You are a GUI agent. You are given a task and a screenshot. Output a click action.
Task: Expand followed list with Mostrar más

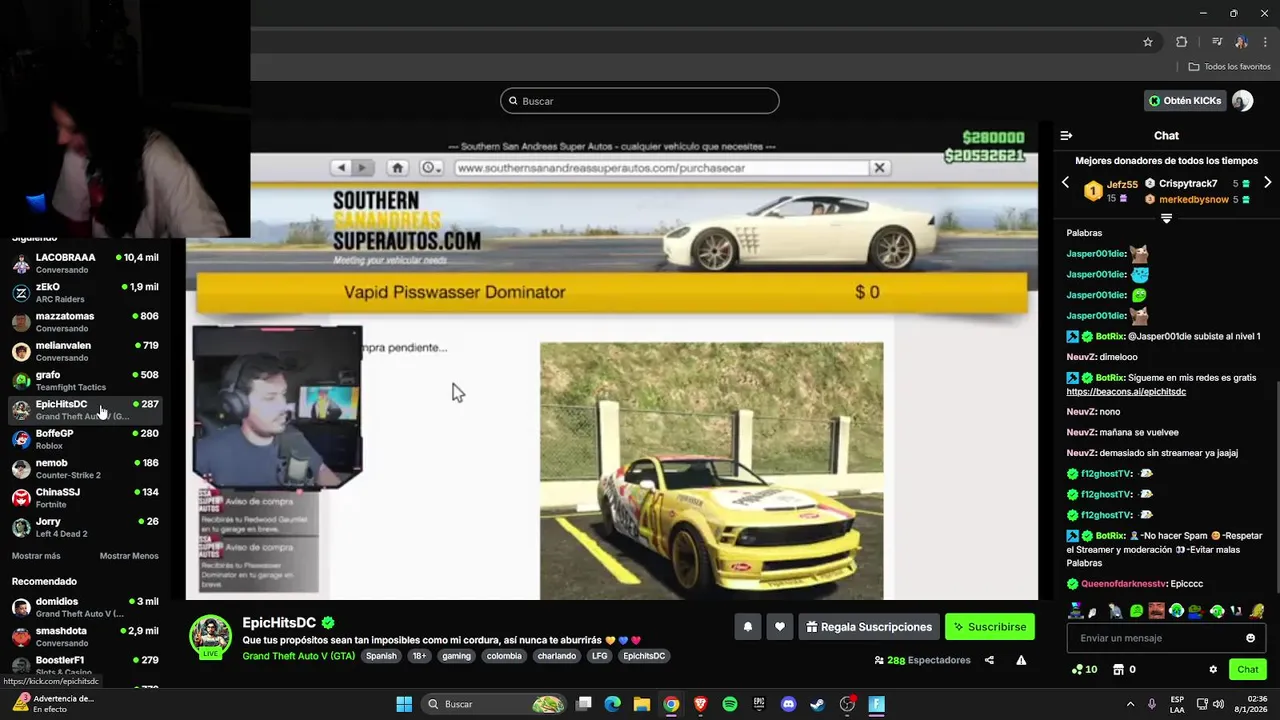[x=36, y=556]
